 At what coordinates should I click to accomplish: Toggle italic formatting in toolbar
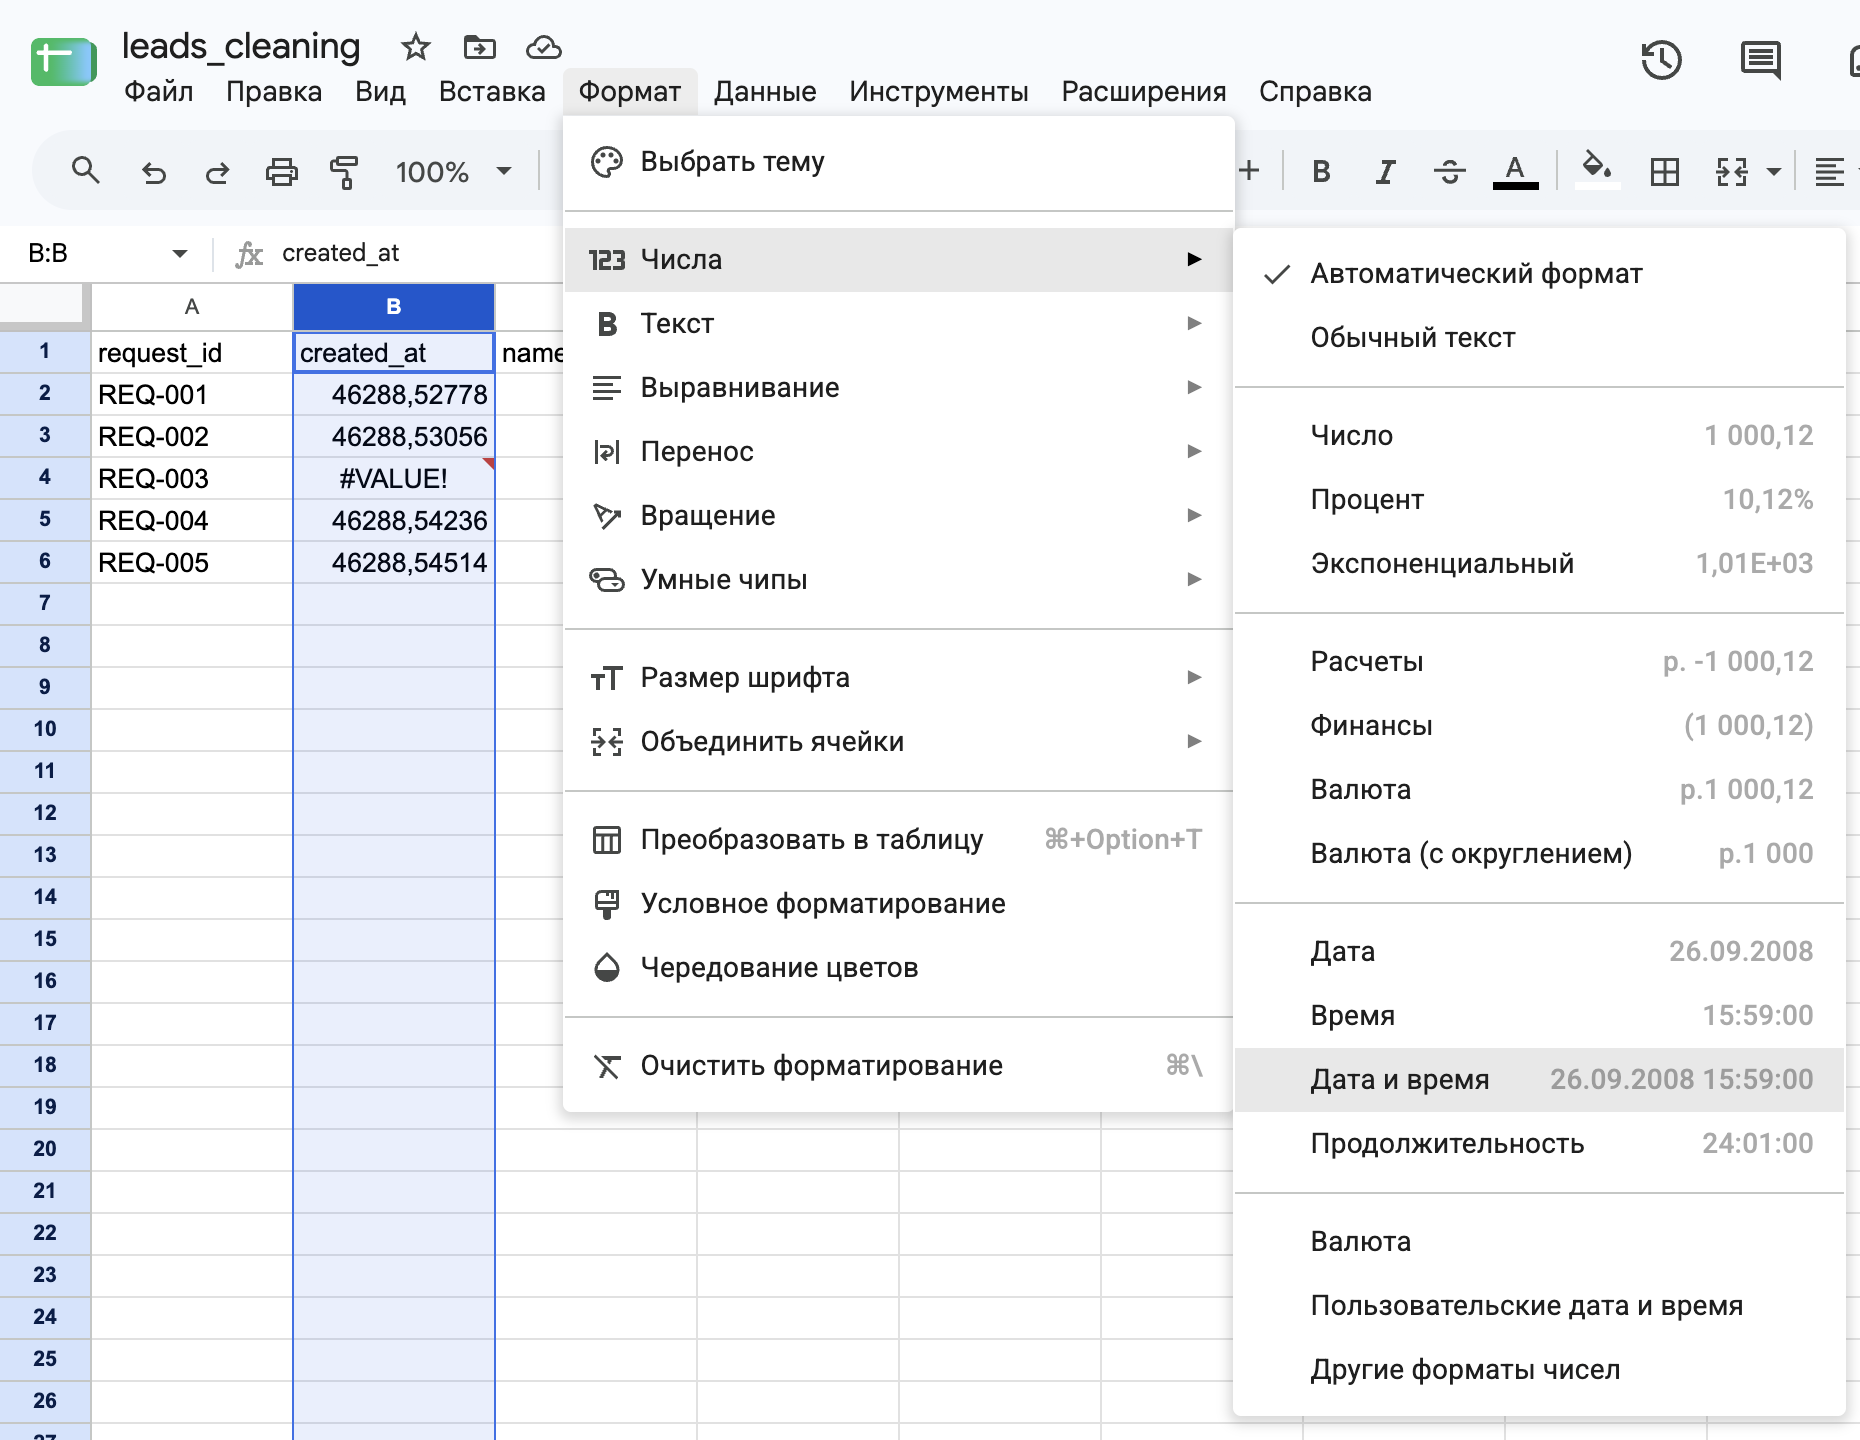coord(1385,172)
